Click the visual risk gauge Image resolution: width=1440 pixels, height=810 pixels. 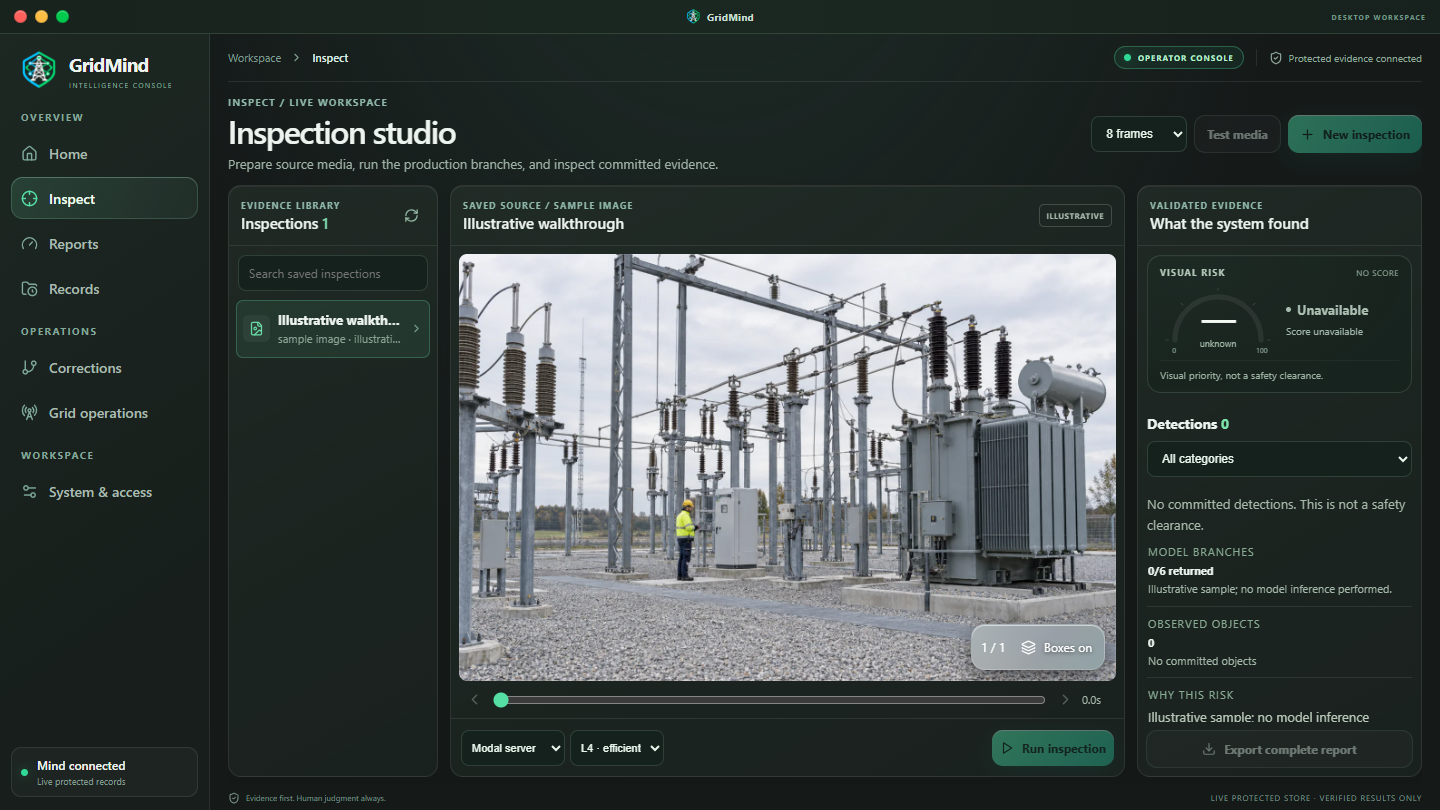[x=1218, y=322]
